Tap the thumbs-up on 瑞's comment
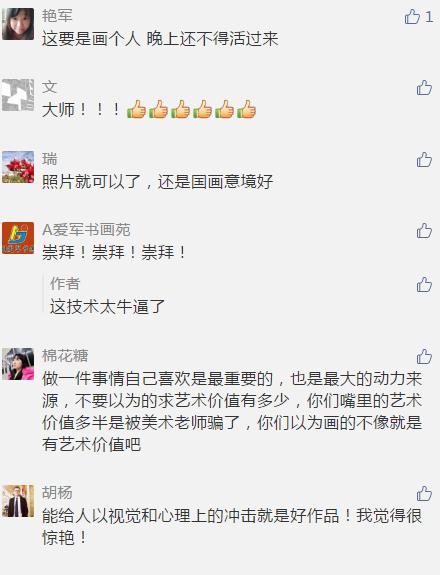The width and height of the screenshot is (440, 575). pyautogui.click(x=424, y=160)
